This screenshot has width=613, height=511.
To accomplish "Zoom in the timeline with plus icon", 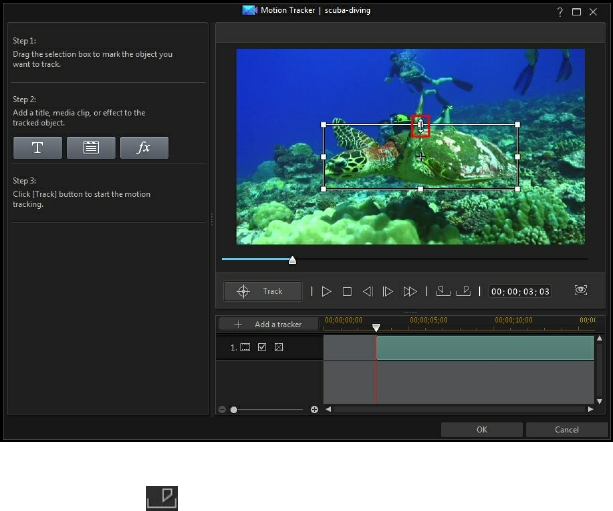I will [x=314, y=409].
